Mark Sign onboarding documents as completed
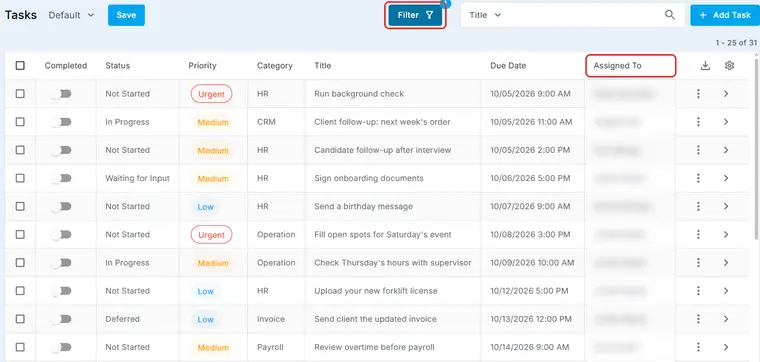 (62, 178)
